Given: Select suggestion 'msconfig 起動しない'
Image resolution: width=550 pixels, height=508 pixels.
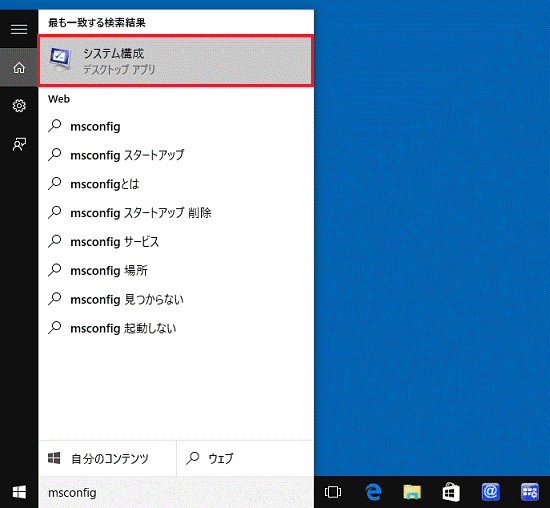Looking at the screenshot, I should (x=176, y=328).
